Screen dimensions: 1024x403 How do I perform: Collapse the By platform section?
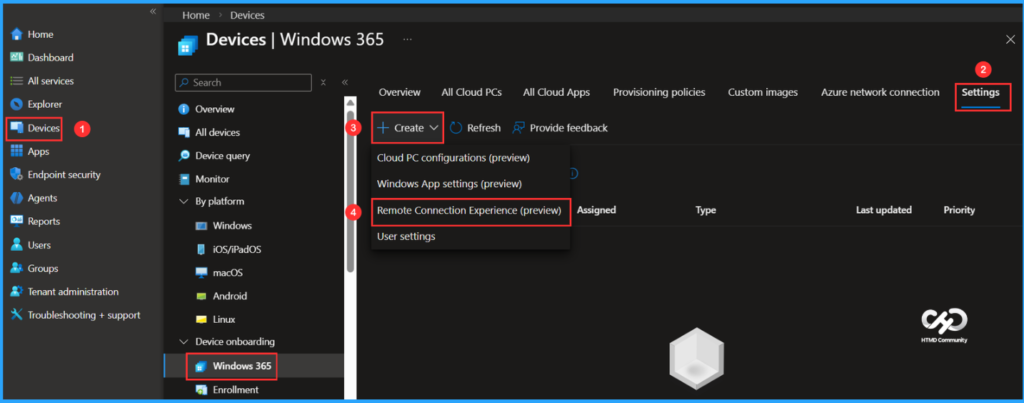[184, 202]
